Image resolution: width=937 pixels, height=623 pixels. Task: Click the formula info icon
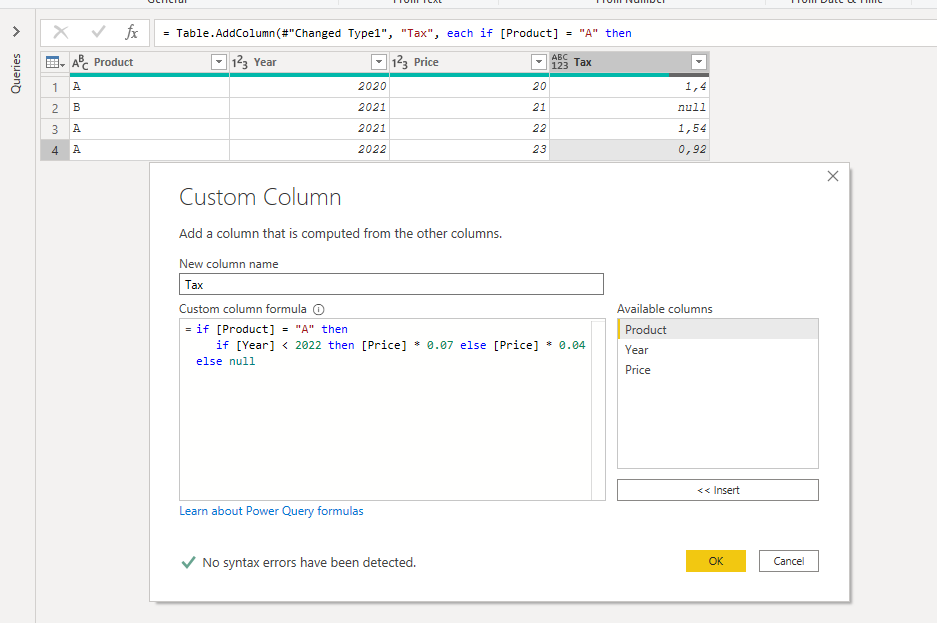(319, 309)
